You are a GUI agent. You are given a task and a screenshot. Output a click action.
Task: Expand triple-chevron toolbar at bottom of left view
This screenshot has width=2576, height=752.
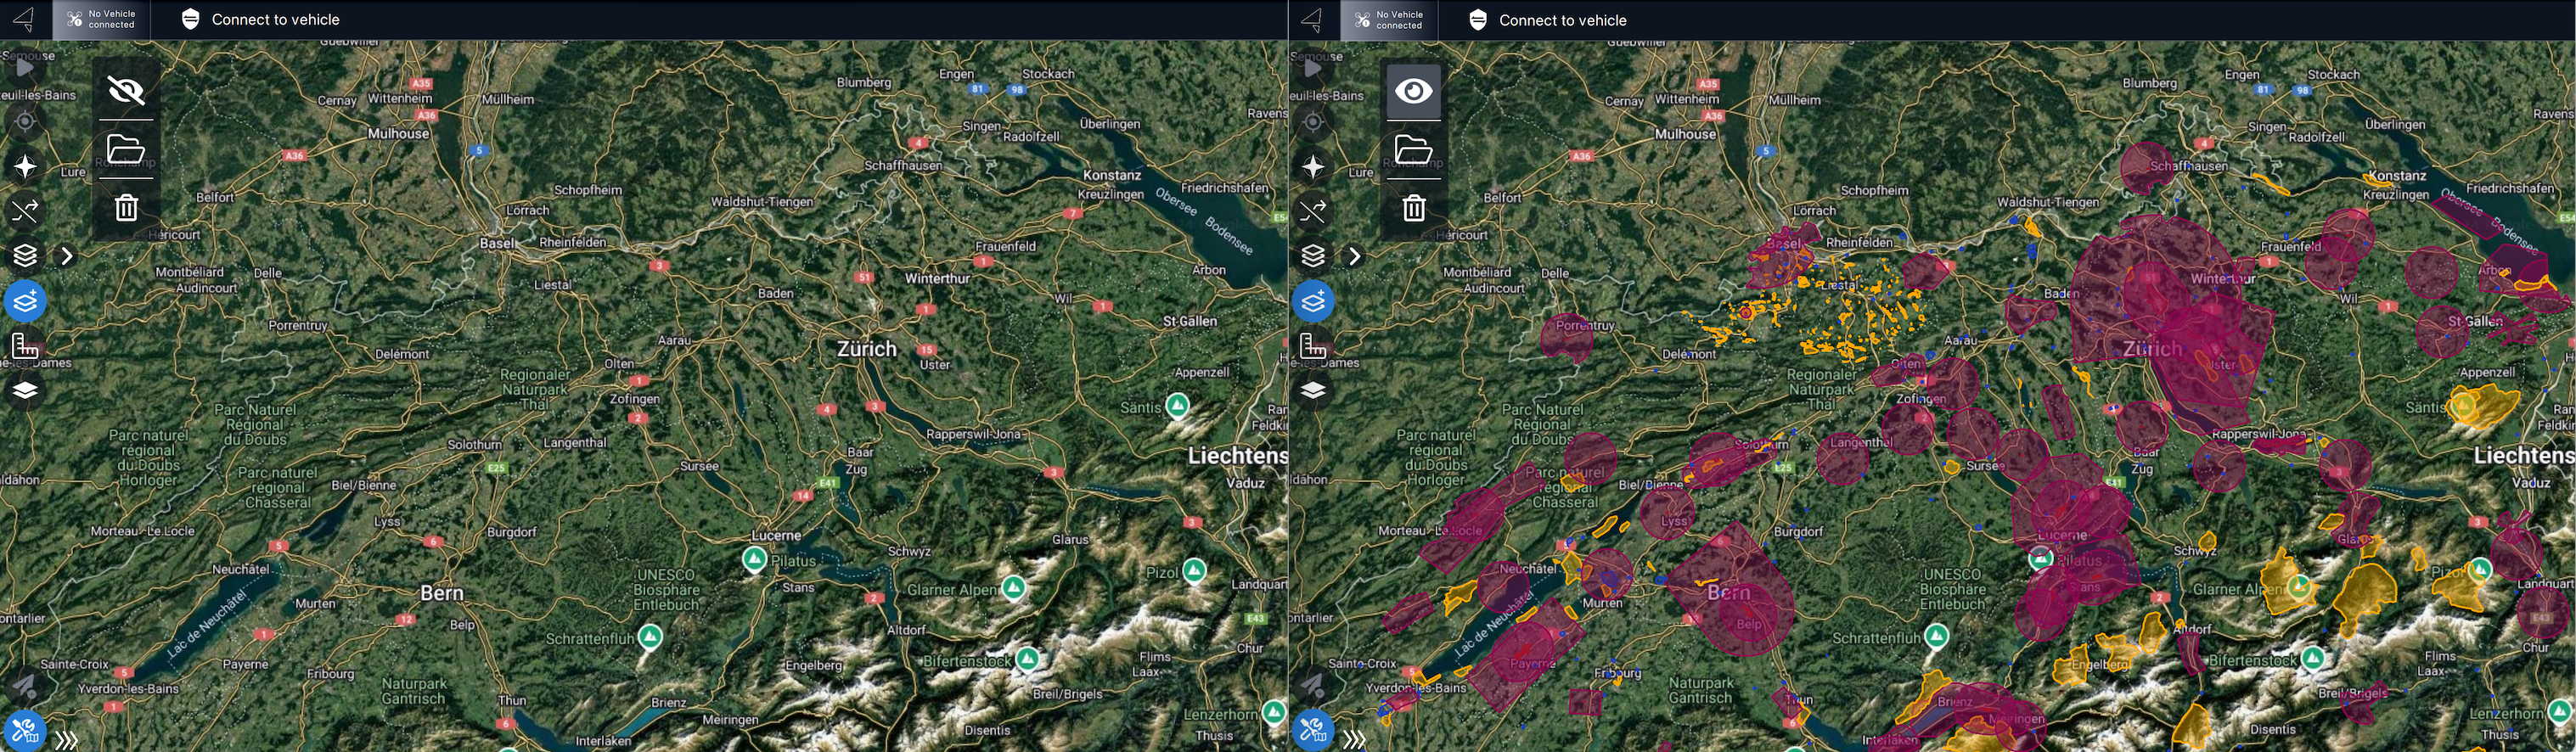point(67,740)
